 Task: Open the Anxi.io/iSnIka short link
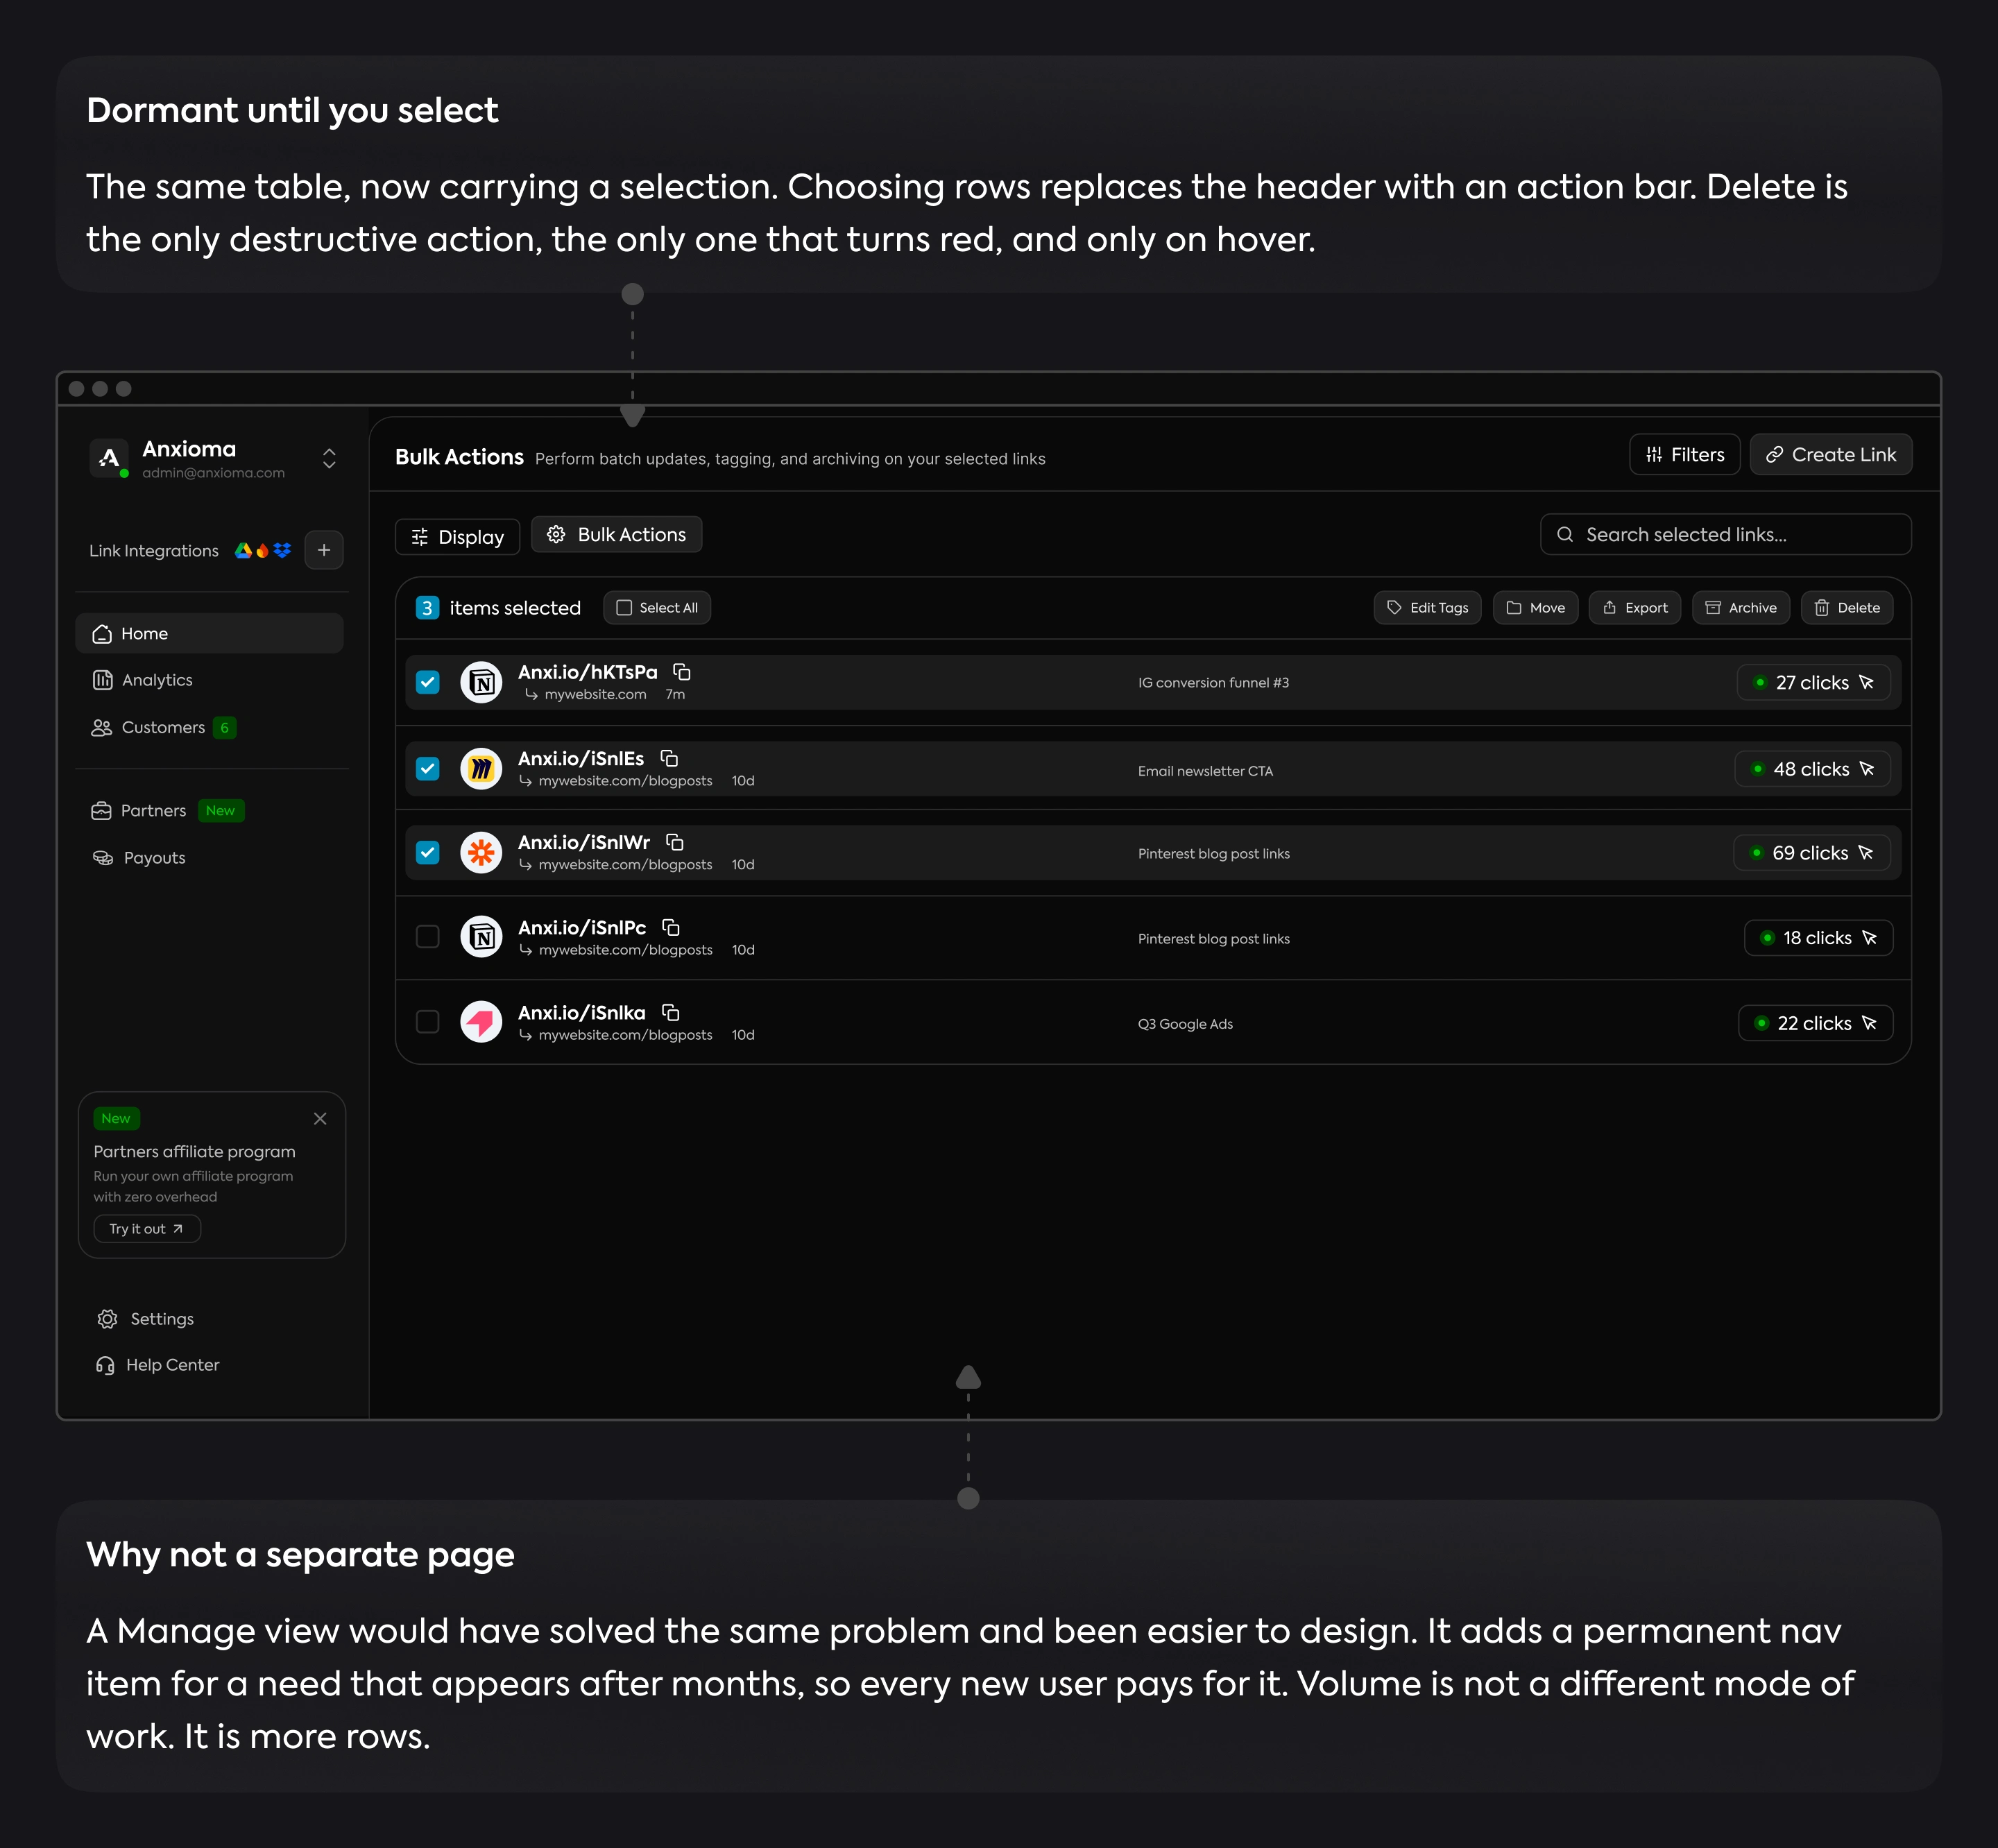click(x=582, y=1012)
